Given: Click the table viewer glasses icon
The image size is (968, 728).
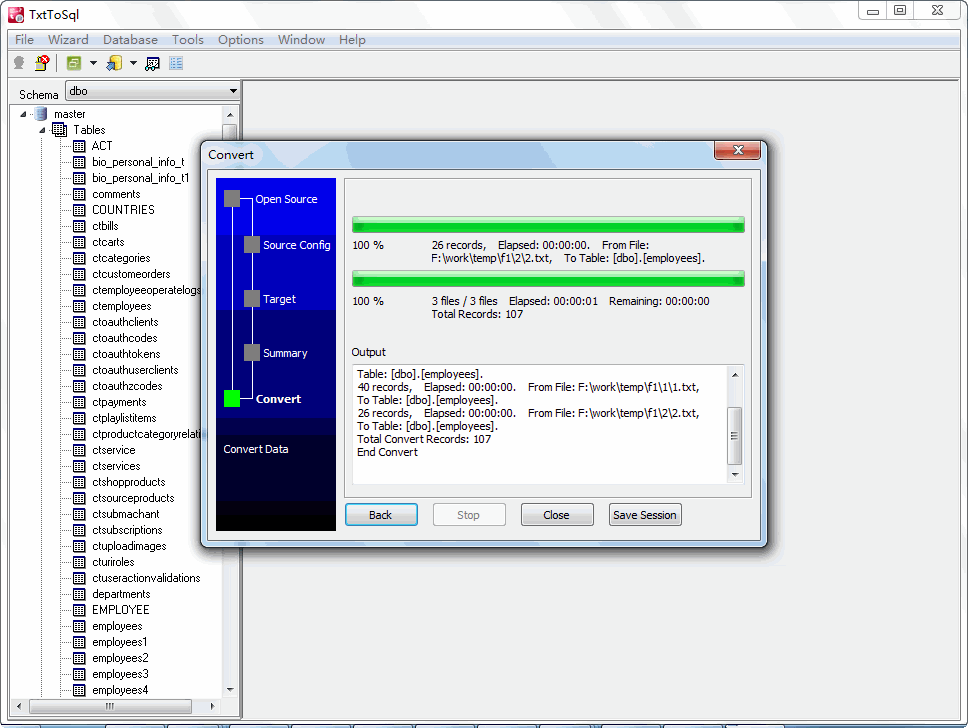Looking at the screenshot, I should pyautogui.click(x=152, y=63).
